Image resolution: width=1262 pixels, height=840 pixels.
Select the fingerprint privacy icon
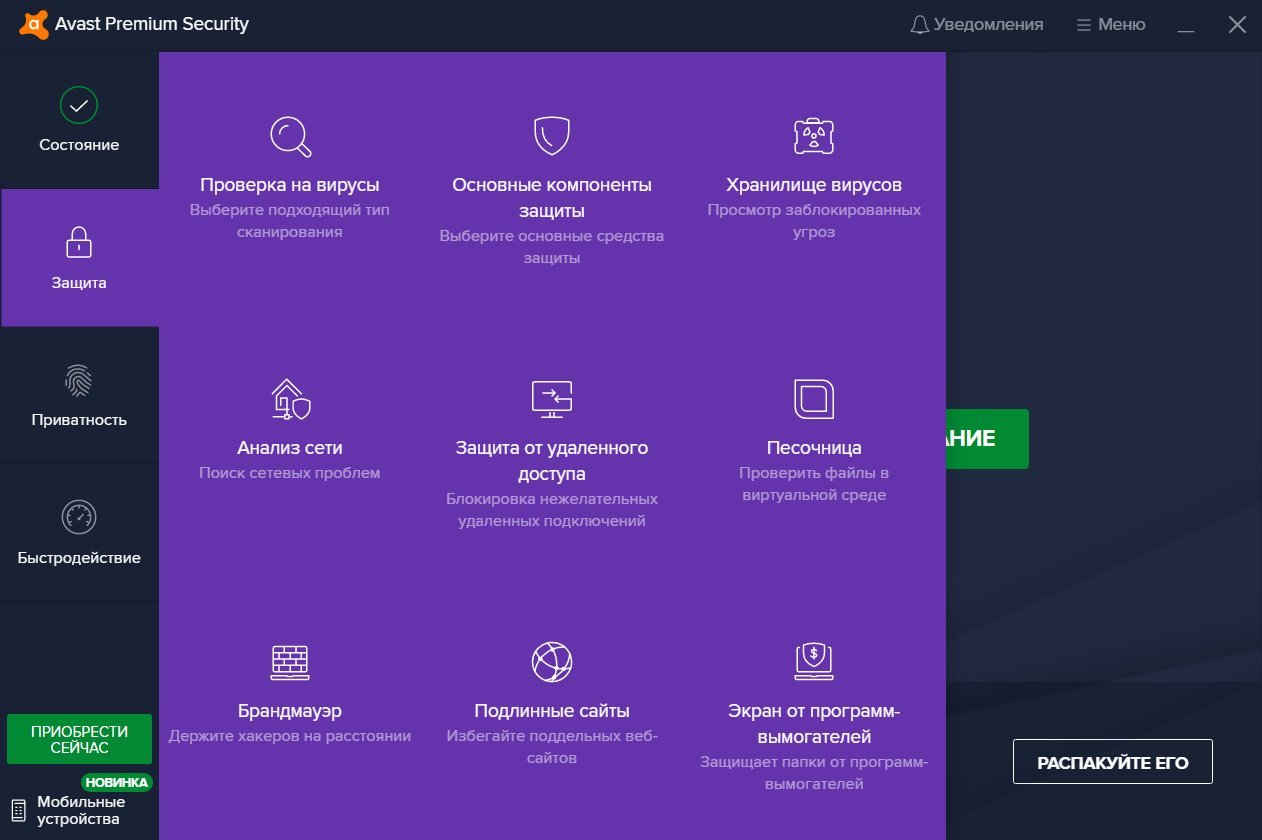tap(79, 380)
